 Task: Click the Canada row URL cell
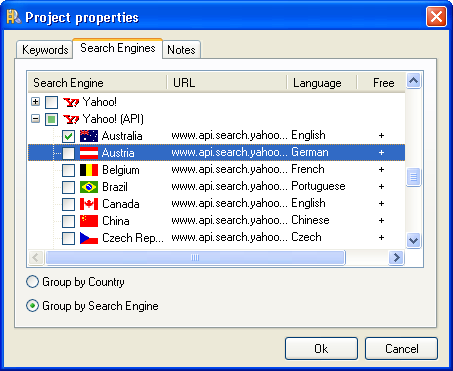point(229,203)
